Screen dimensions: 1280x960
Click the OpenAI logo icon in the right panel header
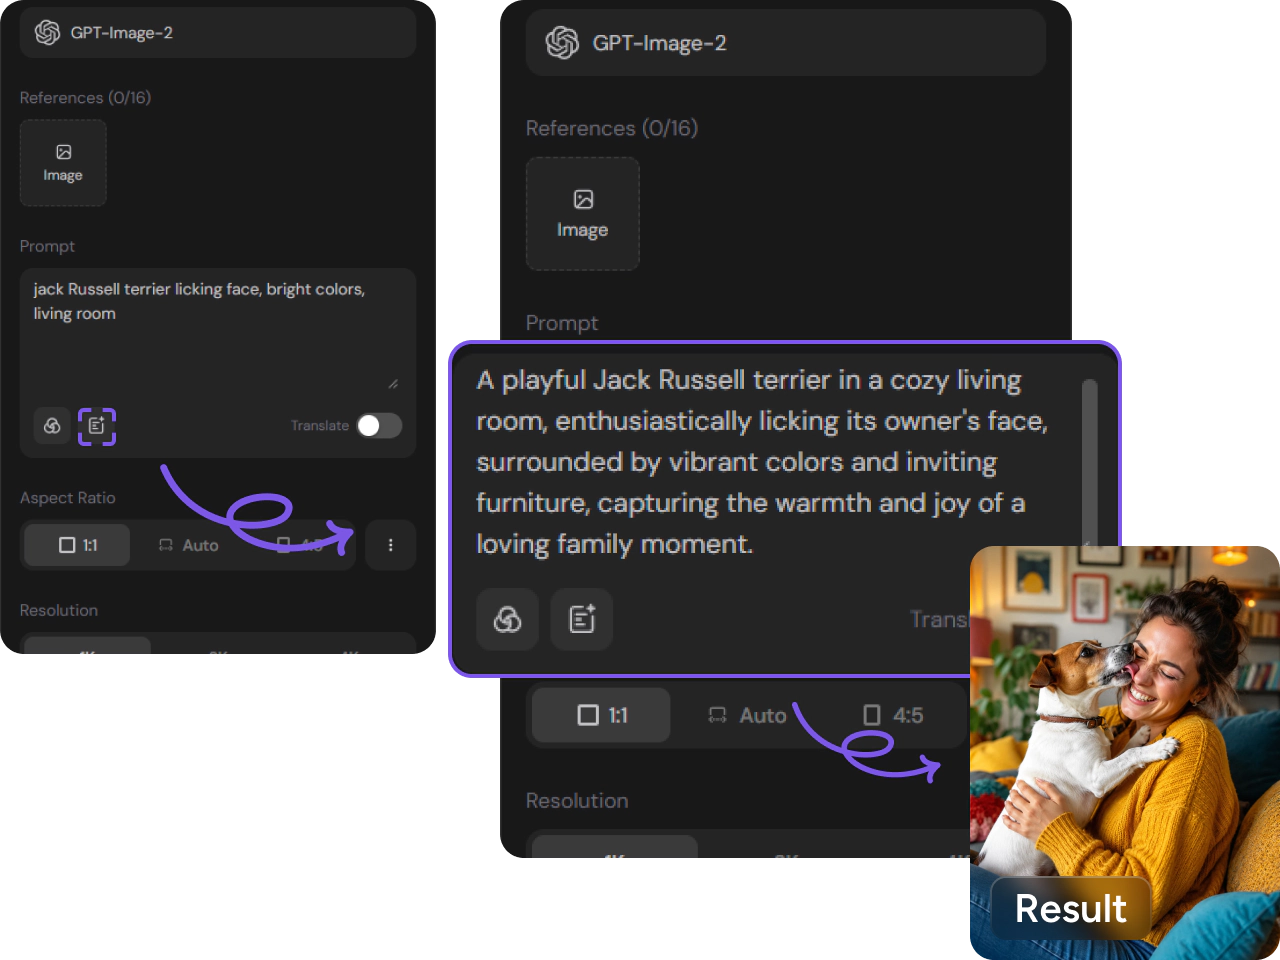coord(562,43)
